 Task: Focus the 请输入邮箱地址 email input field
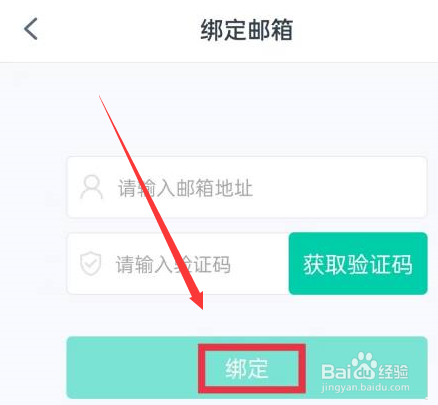coord(247,187)
